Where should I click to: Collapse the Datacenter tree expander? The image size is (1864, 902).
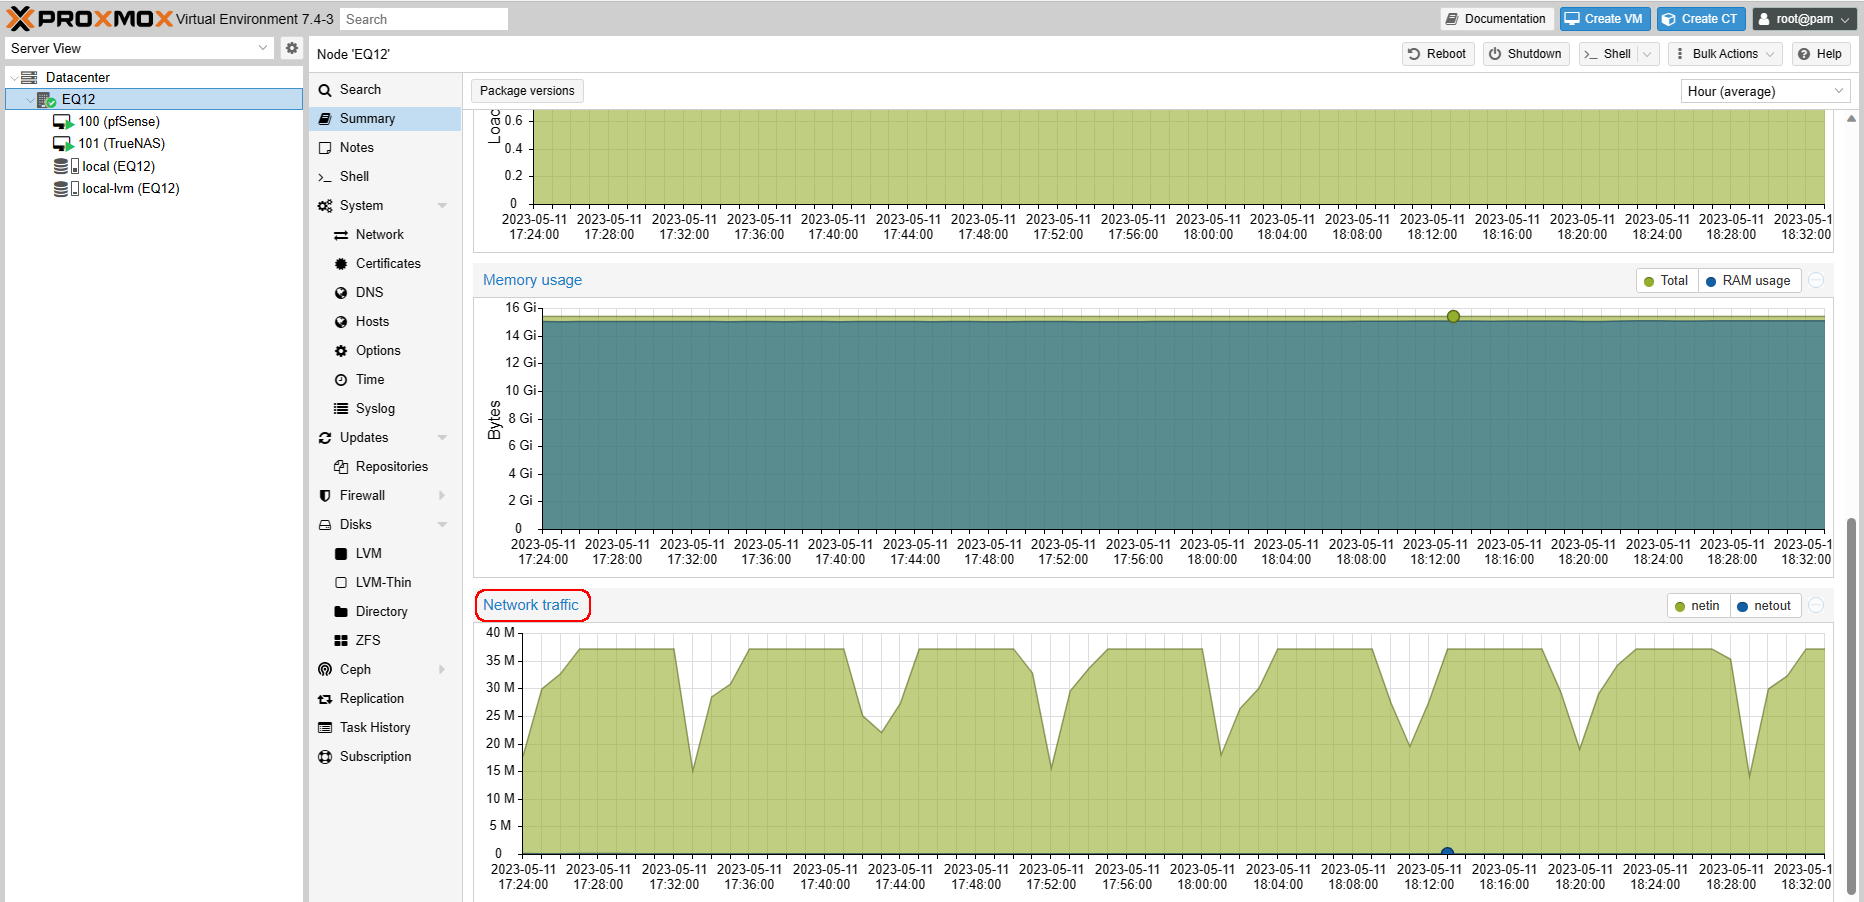(x=13, y=77)
